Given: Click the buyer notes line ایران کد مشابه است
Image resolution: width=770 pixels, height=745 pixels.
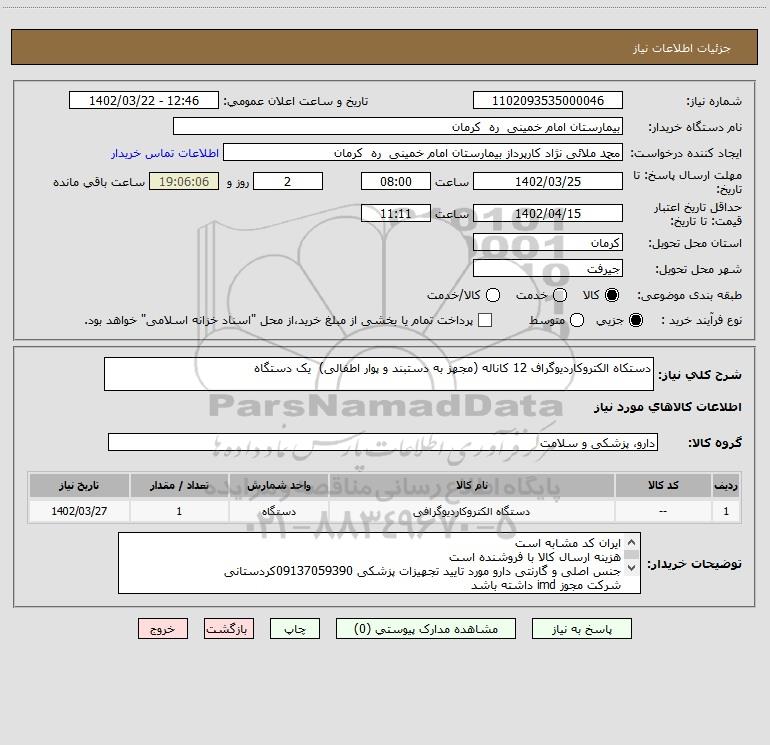Looking at the screenshot, I should click(568, 543).
